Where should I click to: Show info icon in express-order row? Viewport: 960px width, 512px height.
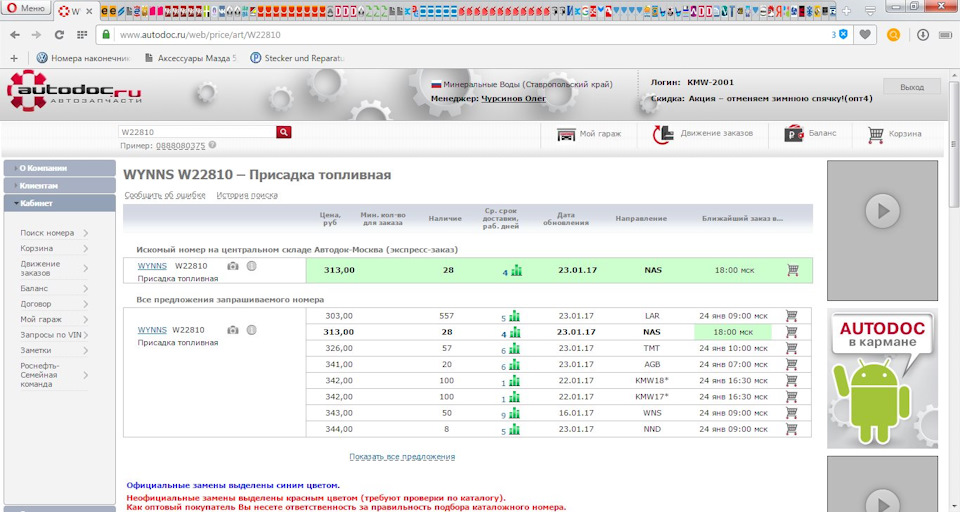(252, 266)
